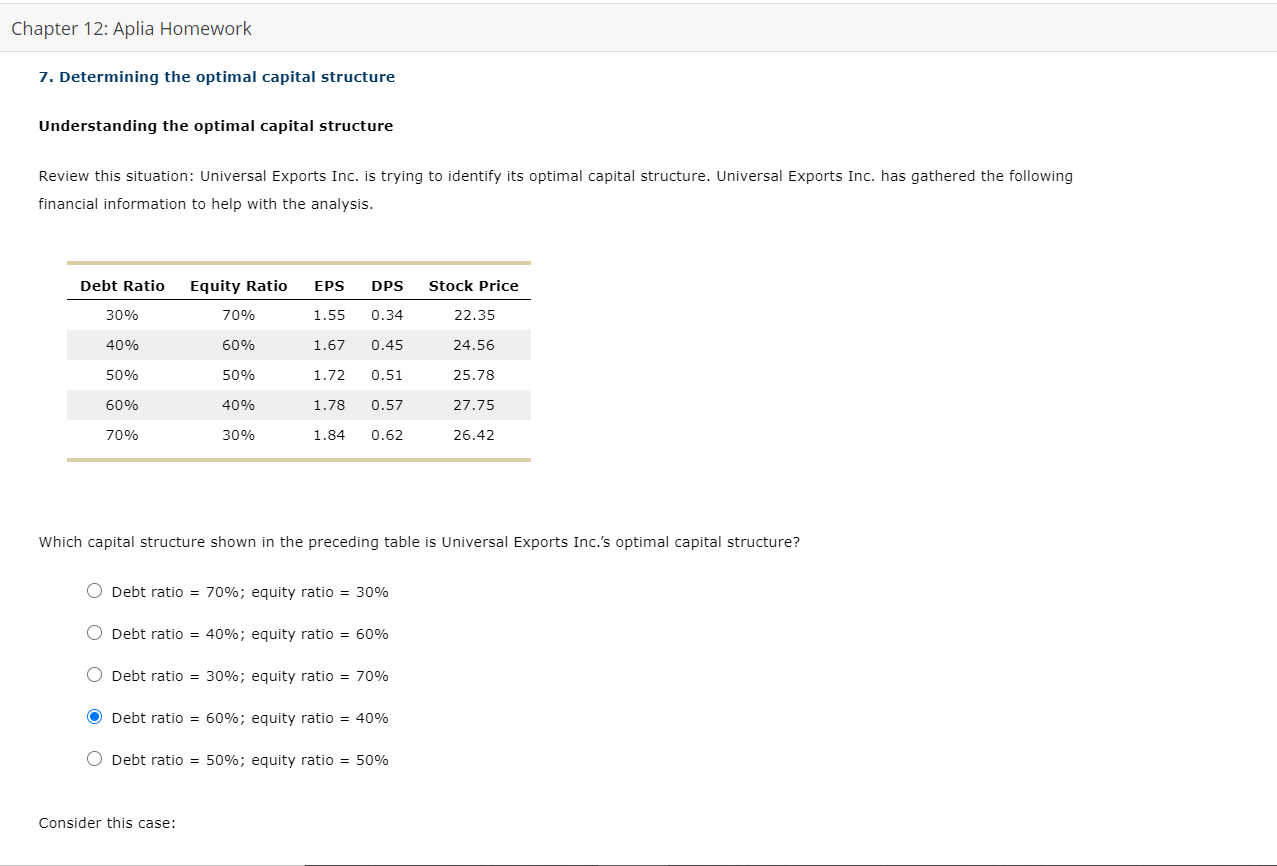Click the table row showing 70% debt ratio
This screenshot has width=1277, height=866.
tap(298, 434)
